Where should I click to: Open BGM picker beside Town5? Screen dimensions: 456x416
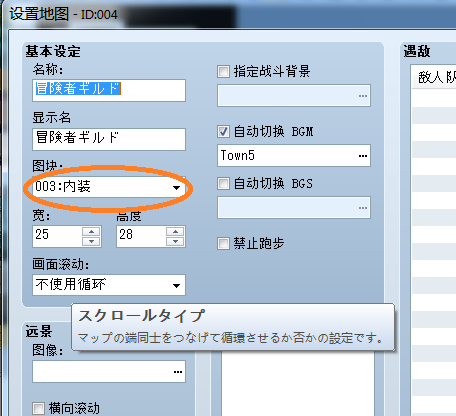pyautogui.click(x=363, y=156)
